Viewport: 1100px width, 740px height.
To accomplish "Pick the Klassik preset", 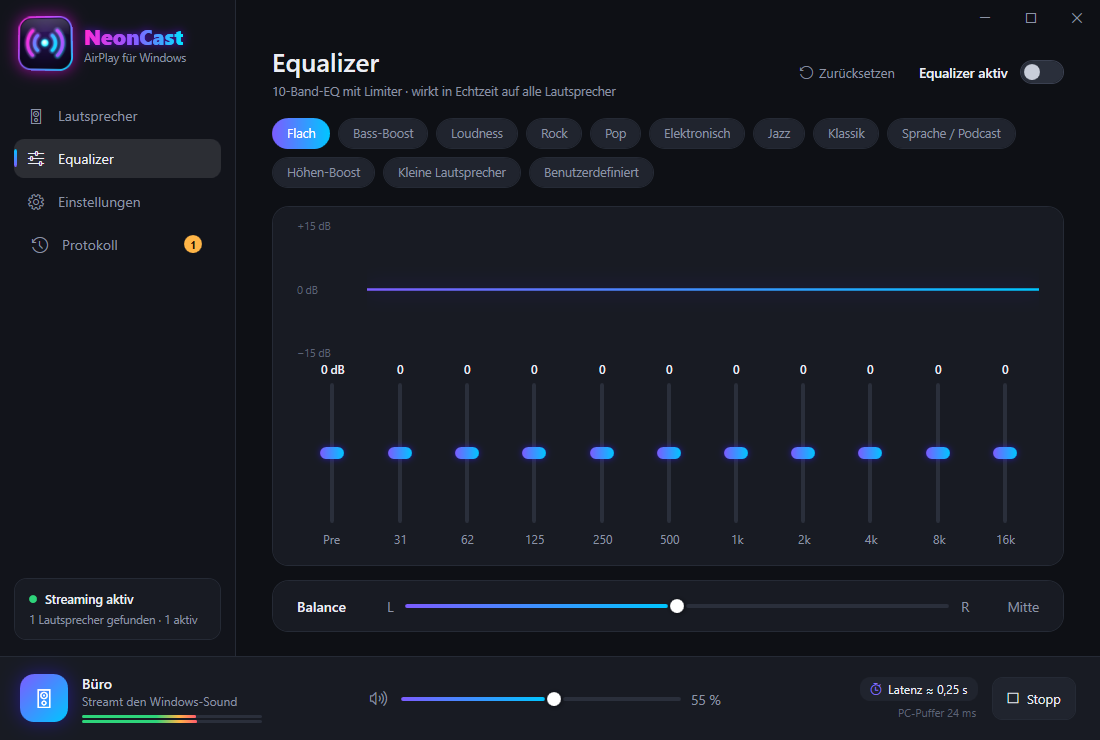I will click(846, 133).
